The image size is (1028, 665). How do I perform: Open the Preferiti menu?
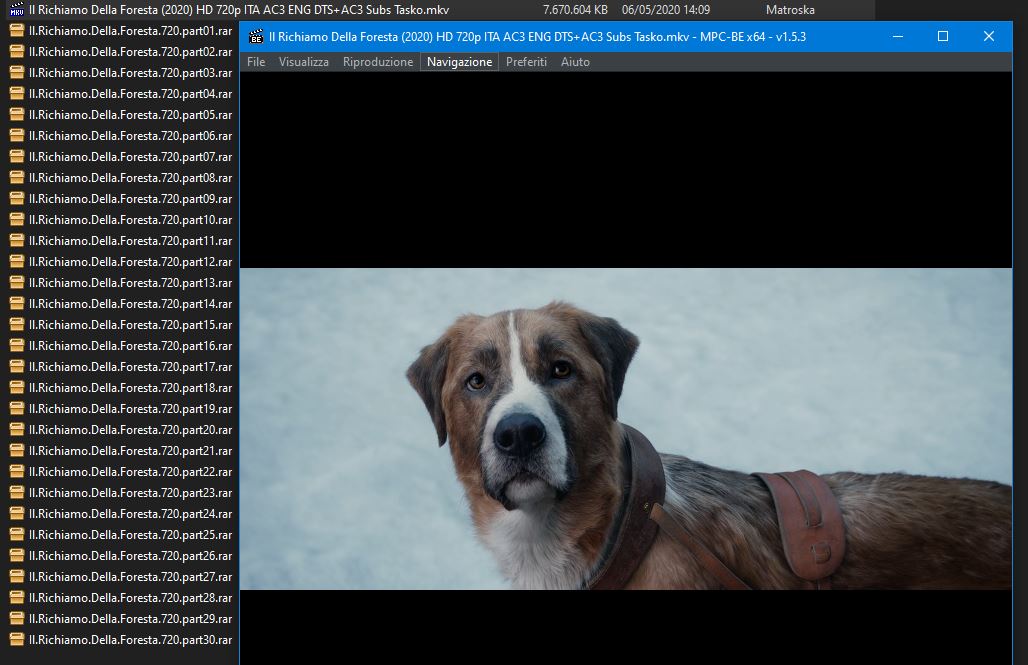(526, 62)
